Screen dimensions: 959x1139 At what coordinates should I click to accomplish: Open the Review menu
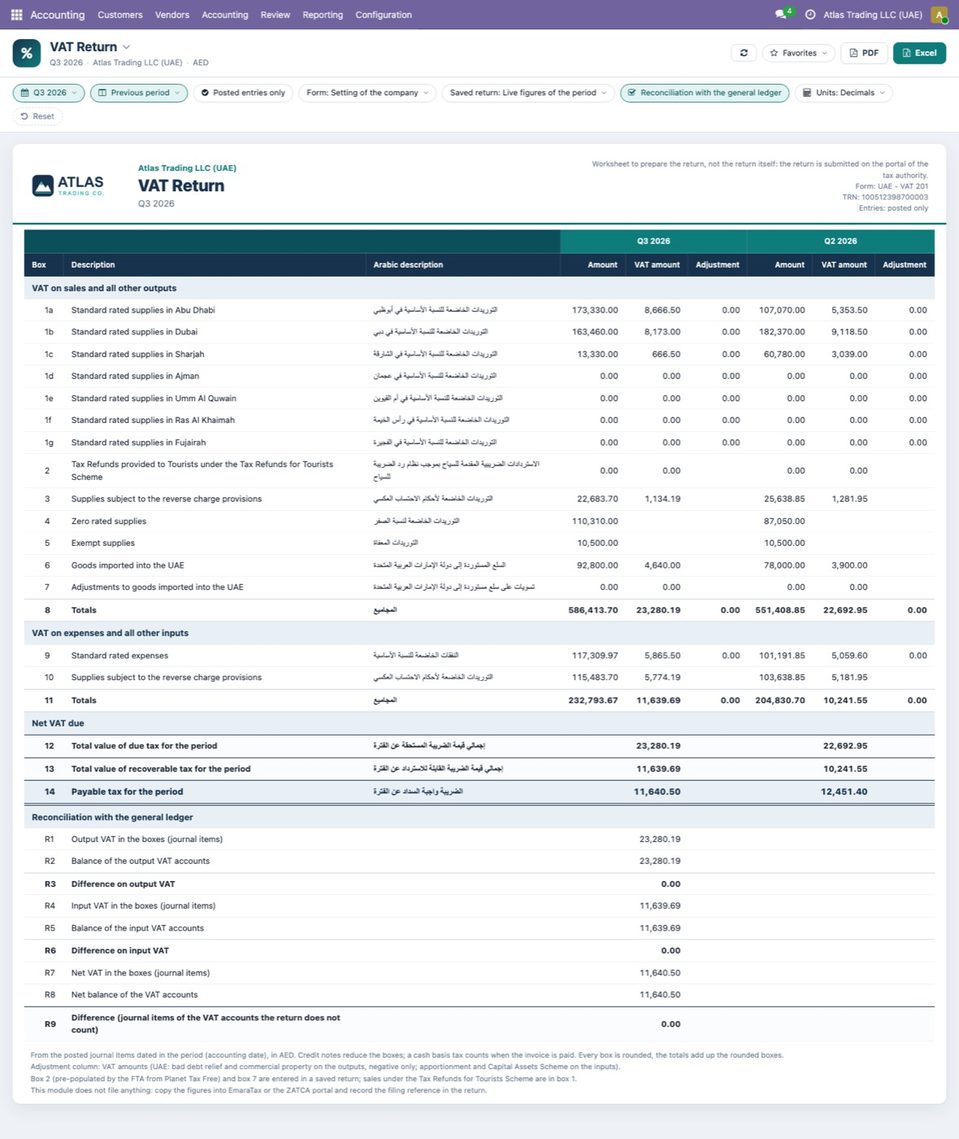(x=275, y=15)
